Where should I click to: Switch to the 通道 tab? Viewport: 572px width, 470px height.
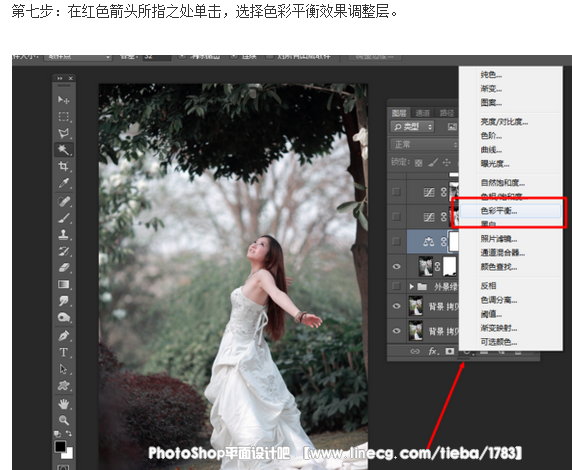(422, 113)
